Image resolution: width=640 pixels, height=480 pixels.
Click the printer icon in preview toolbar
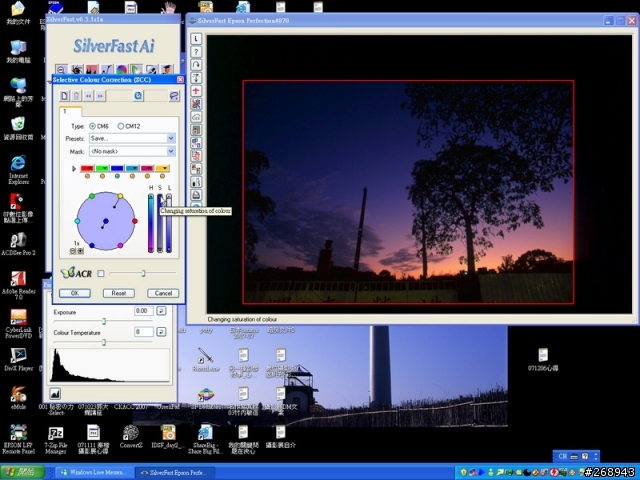196,195
